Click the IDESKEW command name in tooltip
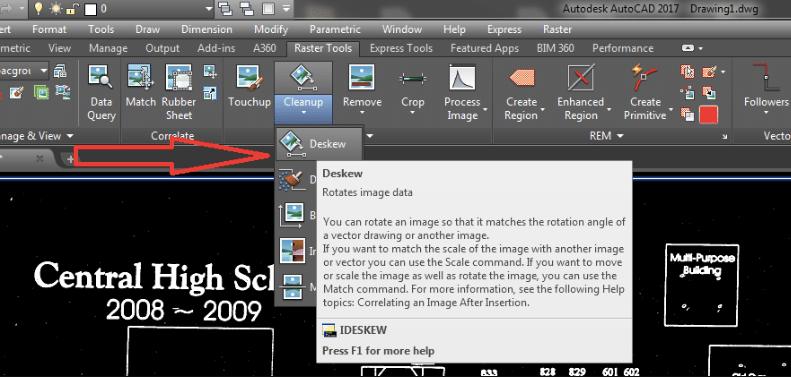The width and height of the screenshot is (791, 377). (x=363, y=330)
